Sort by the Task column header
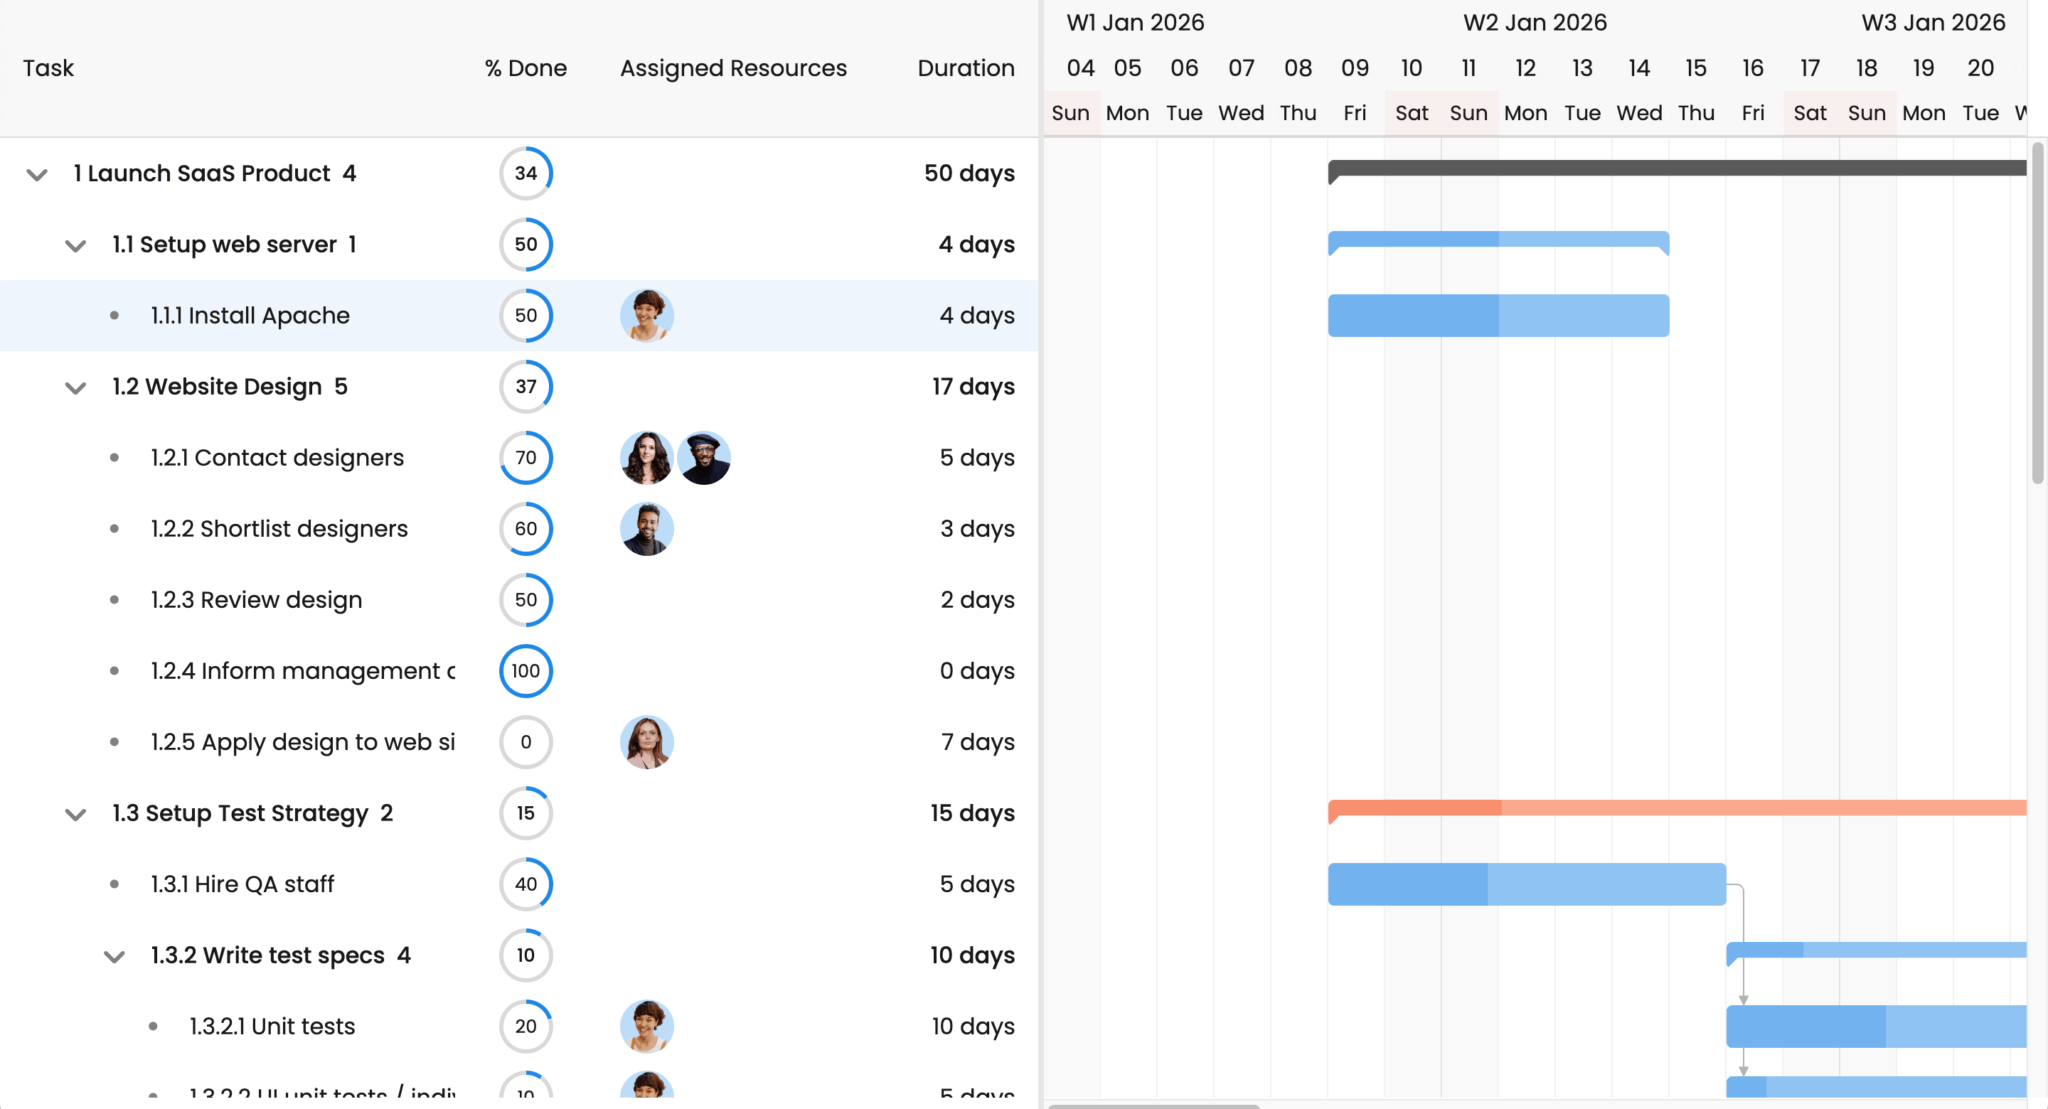Viewport: 2048px width, 1109px height. coord(48,68)
